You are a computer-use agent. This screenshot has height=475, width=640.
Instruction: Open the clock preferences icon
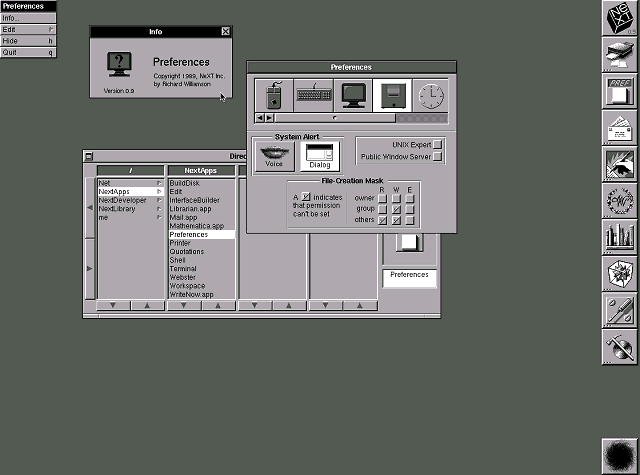(x=431, y=95)
